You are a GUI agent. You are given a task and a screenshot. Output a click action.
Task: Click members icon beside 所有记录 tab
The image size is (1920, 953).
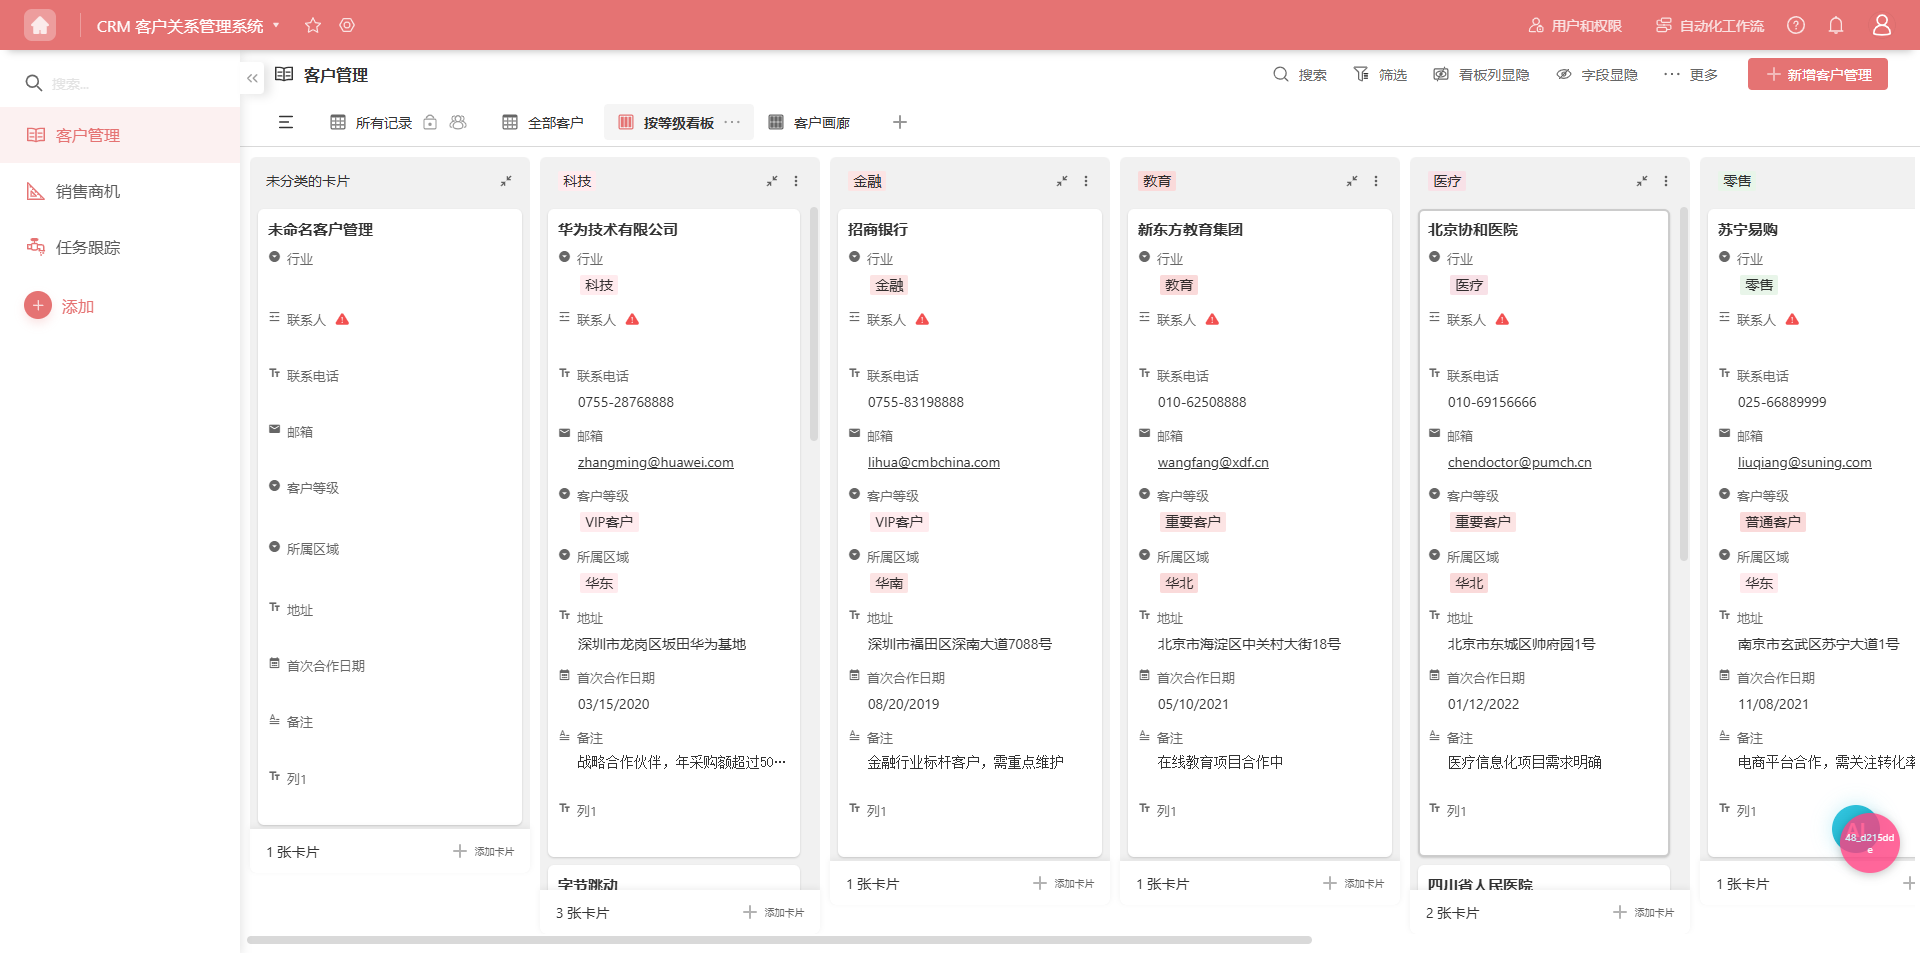458,122
